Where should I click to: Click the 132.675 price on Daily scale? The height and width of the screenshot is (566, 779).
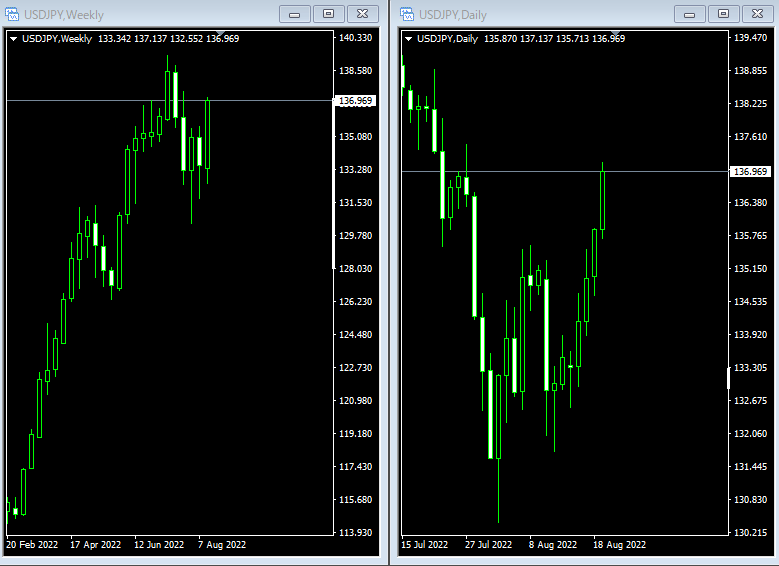(x=751, y=401)
